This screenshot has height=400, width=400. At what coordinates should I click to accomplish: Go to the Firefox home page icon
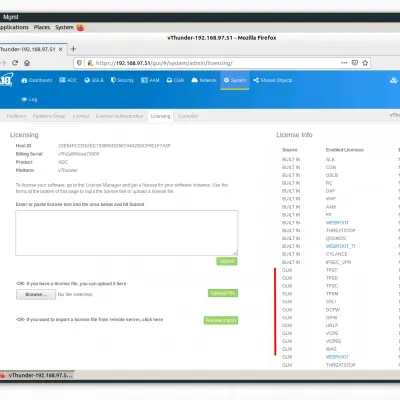click(27, 63)
